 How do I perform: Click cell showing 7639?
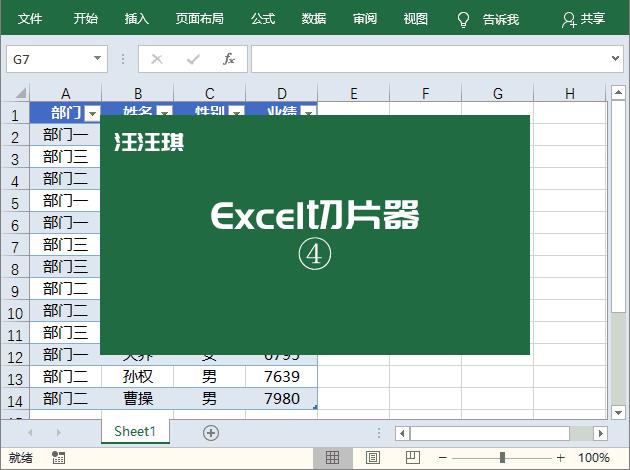(x=282, y=376)
